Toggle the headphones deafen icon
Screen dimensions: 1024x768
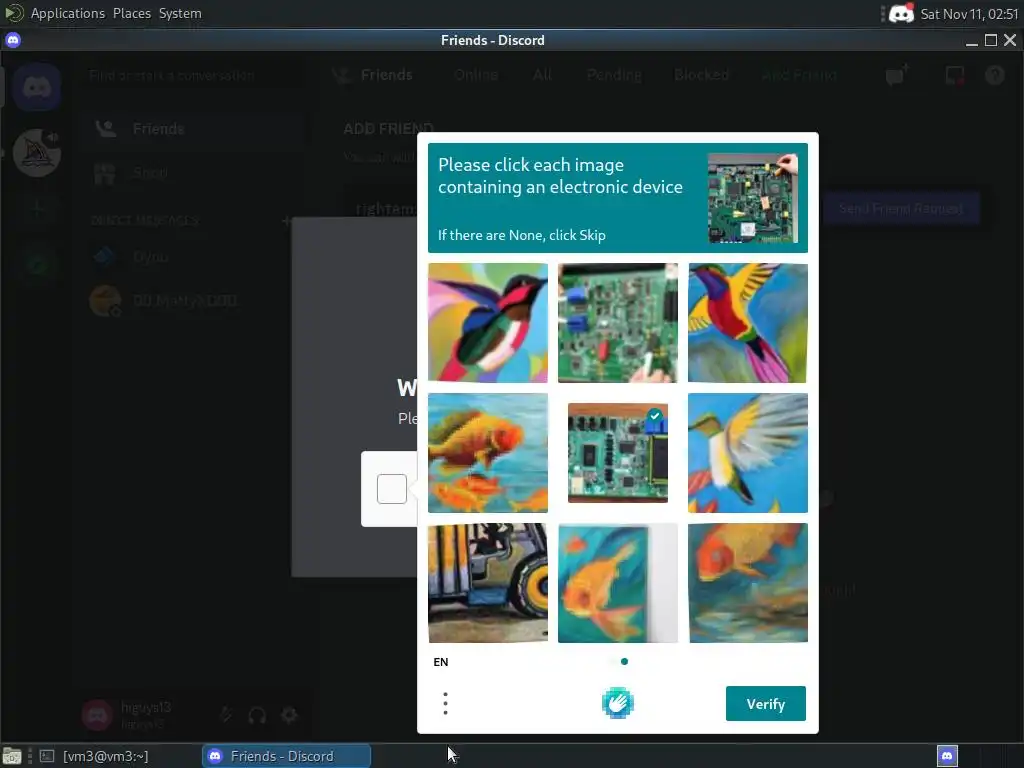pos(257,715)
